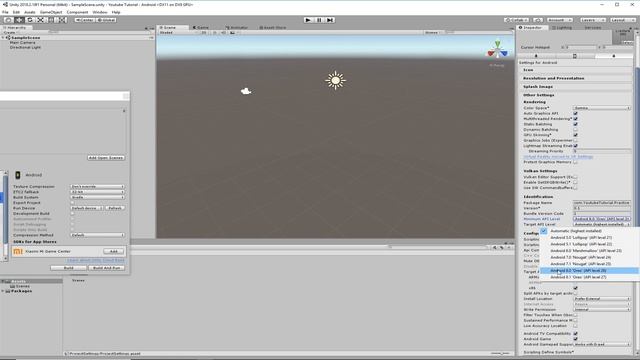Open the GameObject menu
Viewport: 640px width, 360px height.
(51, 12)
